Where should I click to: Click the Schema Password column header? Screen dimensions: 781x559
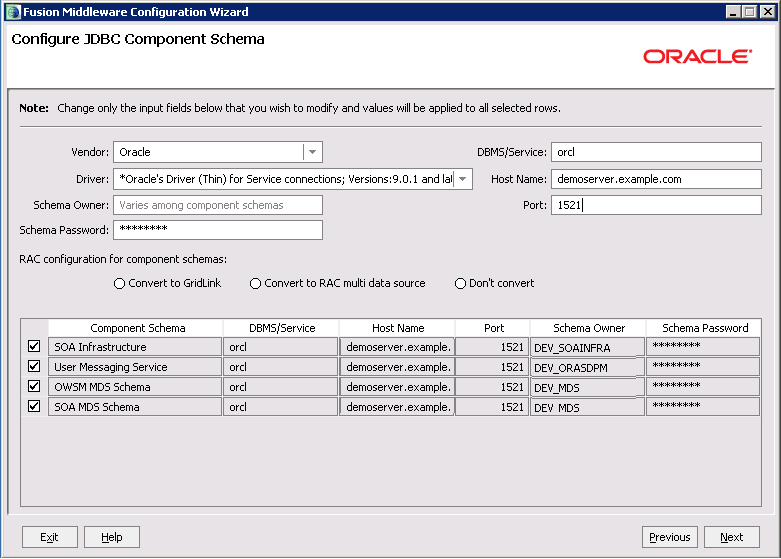point(705,328)
